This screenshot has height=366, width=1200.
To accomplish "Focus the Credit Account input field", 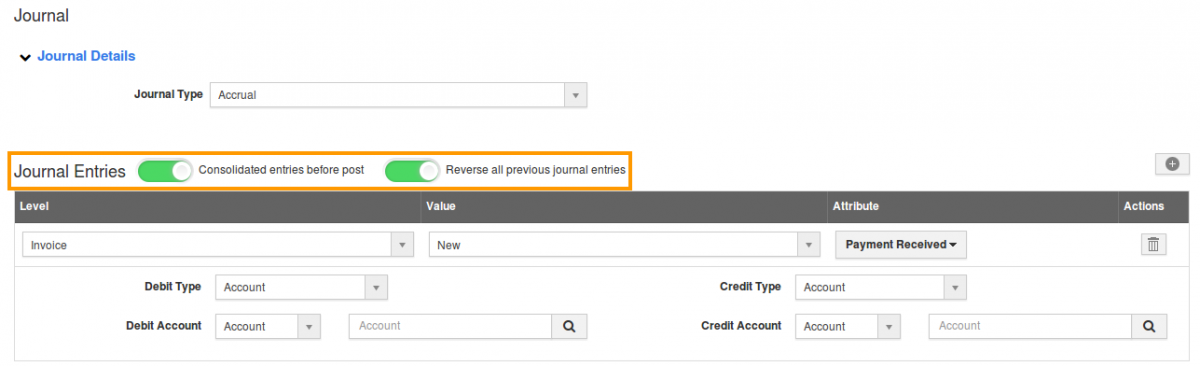I will pyautogui.click(x=1030, y=326).
